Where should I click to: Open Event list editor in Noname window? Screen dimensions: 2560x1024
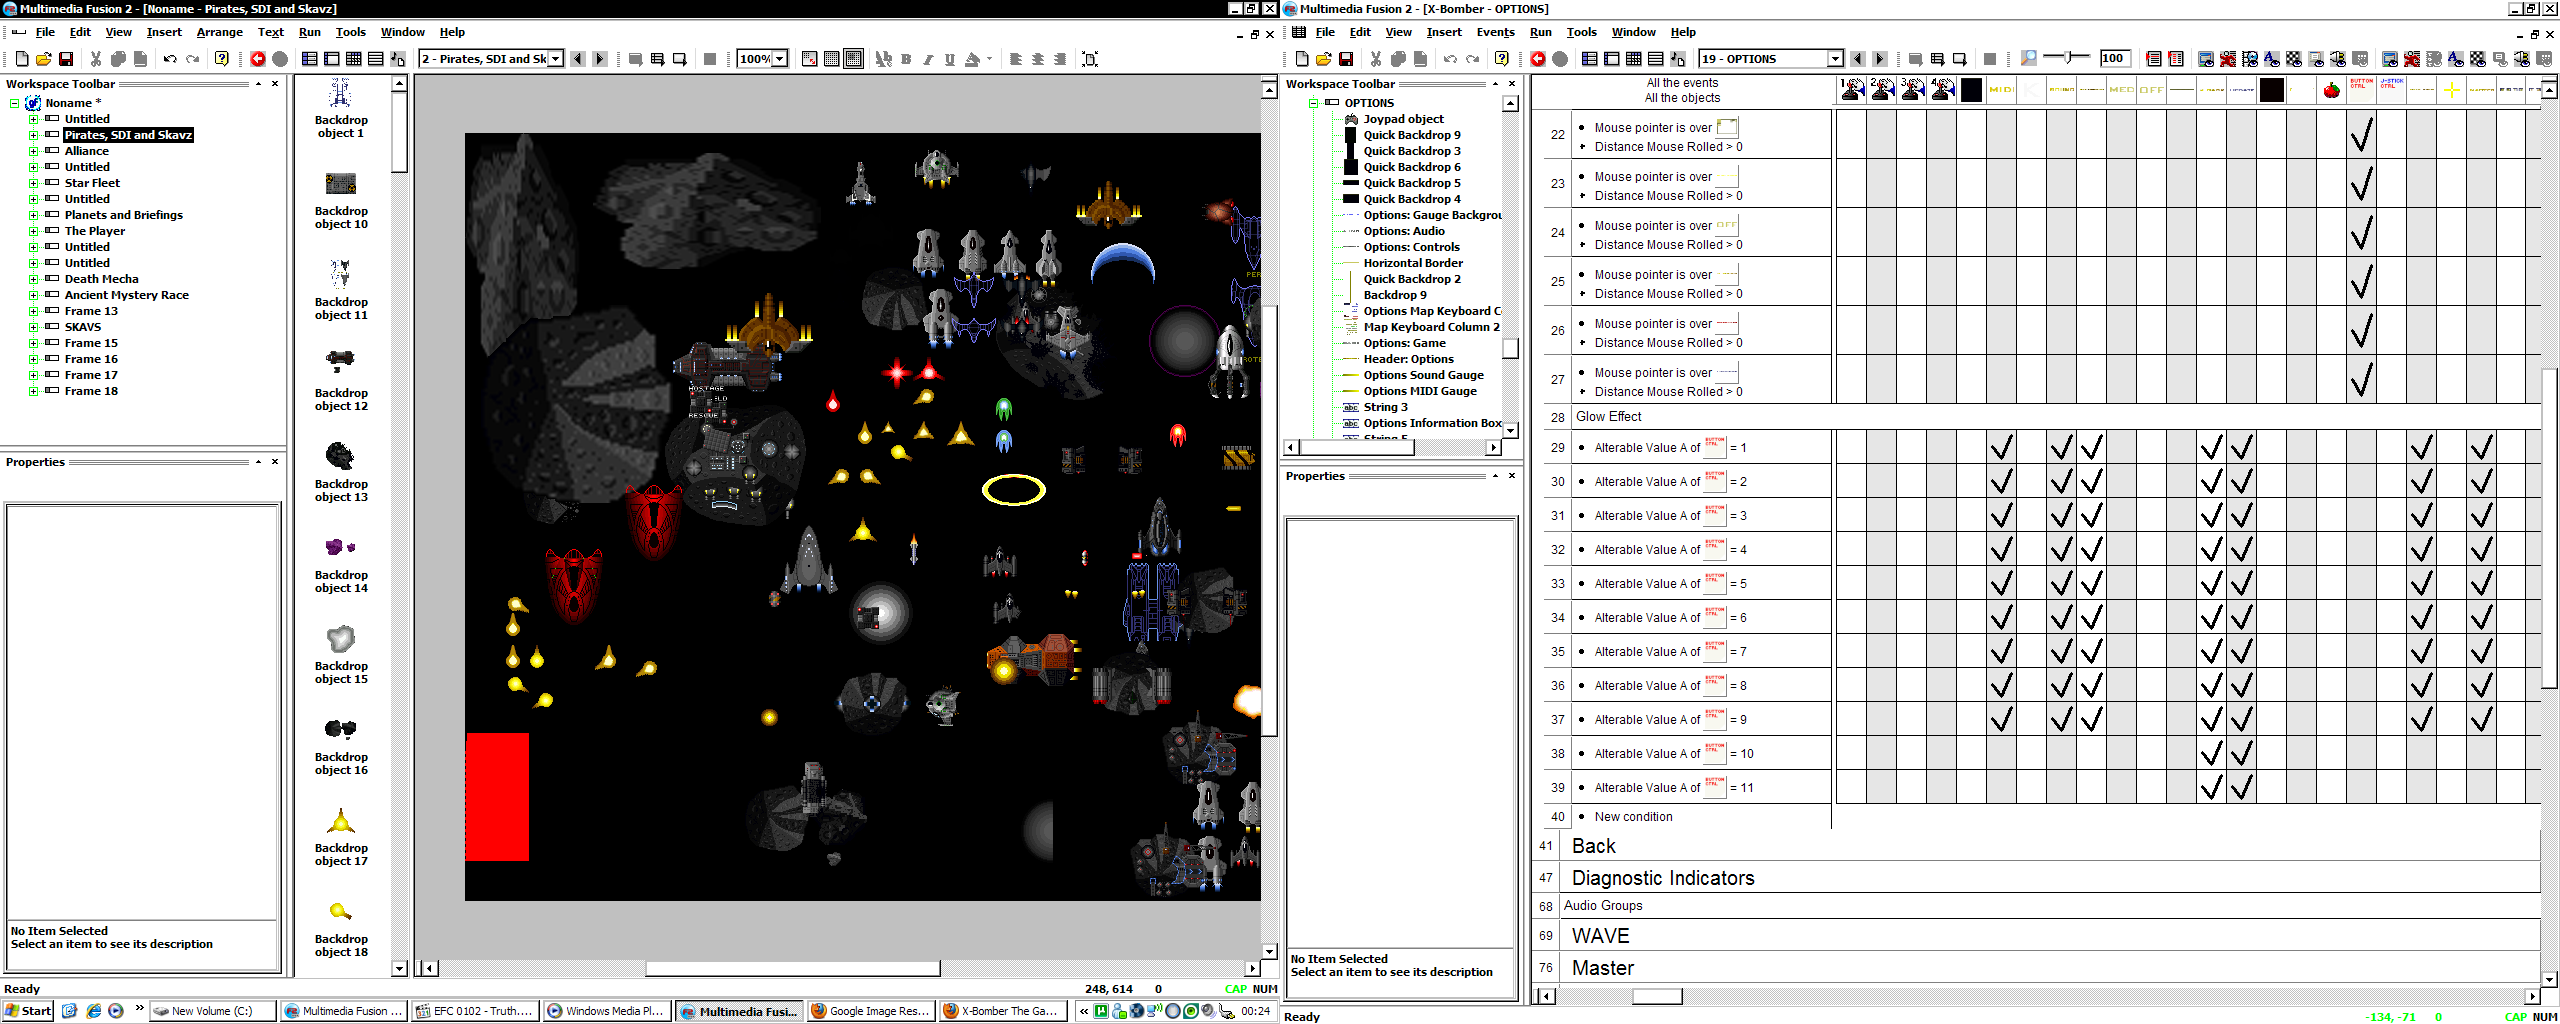pyautogui.click(x=376, y=59)
